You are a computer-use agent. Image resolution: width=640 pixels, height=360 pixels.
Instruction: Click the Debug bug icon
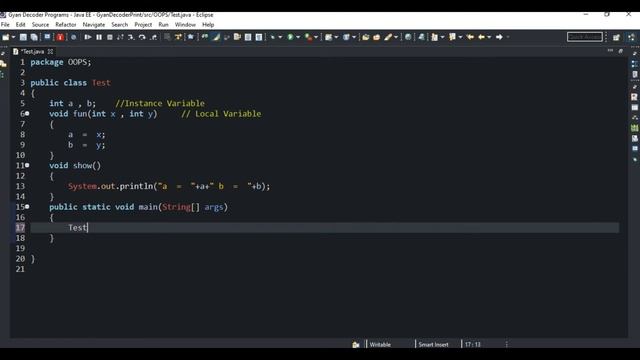[272, 37]
